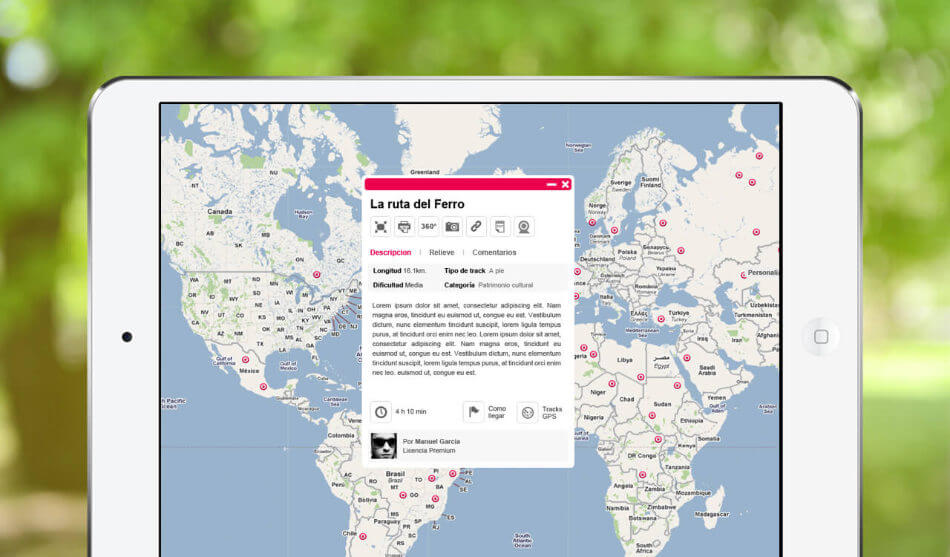Screen dimensions: 950x557
Task: Click the fullscreen expand icon
Action: [x=381, y=227]
